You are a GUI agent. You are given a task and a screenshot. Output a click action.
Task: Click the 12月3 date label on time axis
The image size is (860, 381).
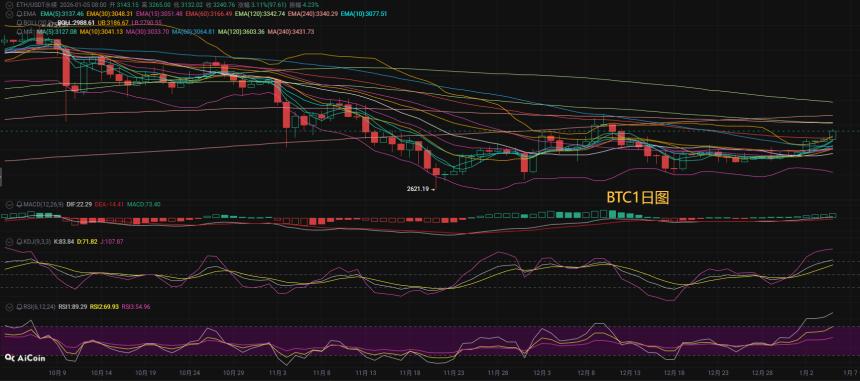(x=543, y=373)
